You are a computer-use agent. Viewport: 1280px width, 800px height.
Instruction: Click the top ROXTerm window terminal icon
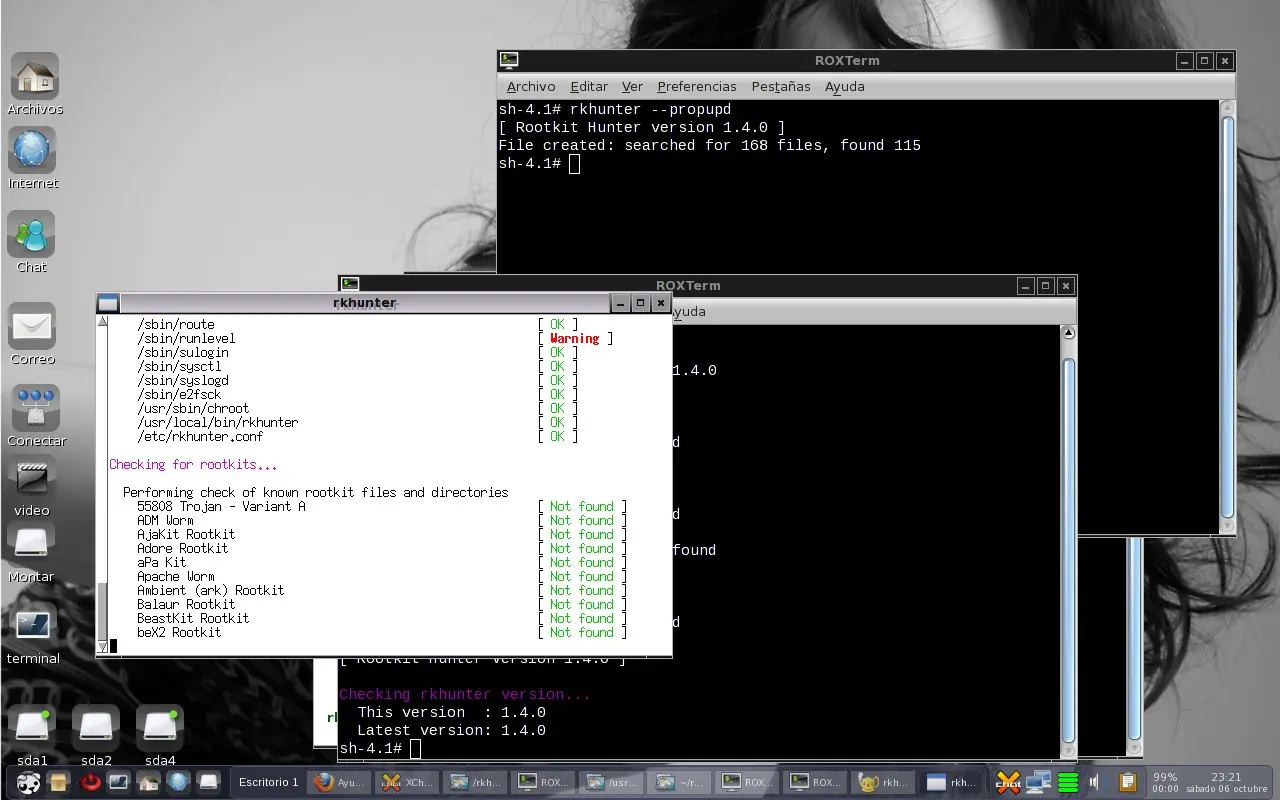(x=509, y=60)
